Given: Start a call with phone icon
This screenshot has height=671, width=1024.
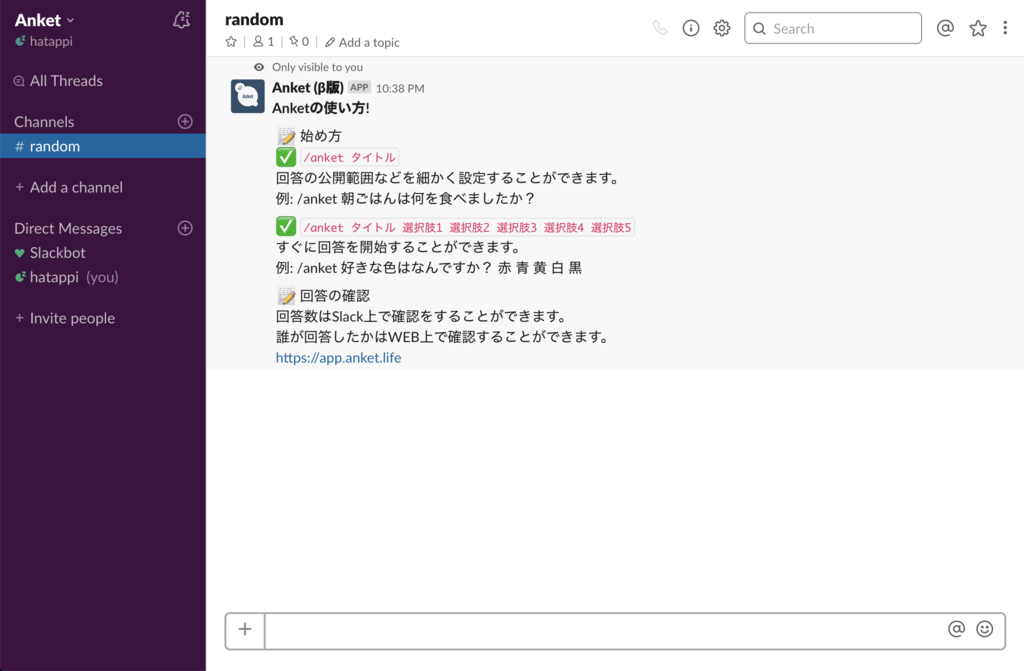Looking at the screenshot, I should point(660,28).
